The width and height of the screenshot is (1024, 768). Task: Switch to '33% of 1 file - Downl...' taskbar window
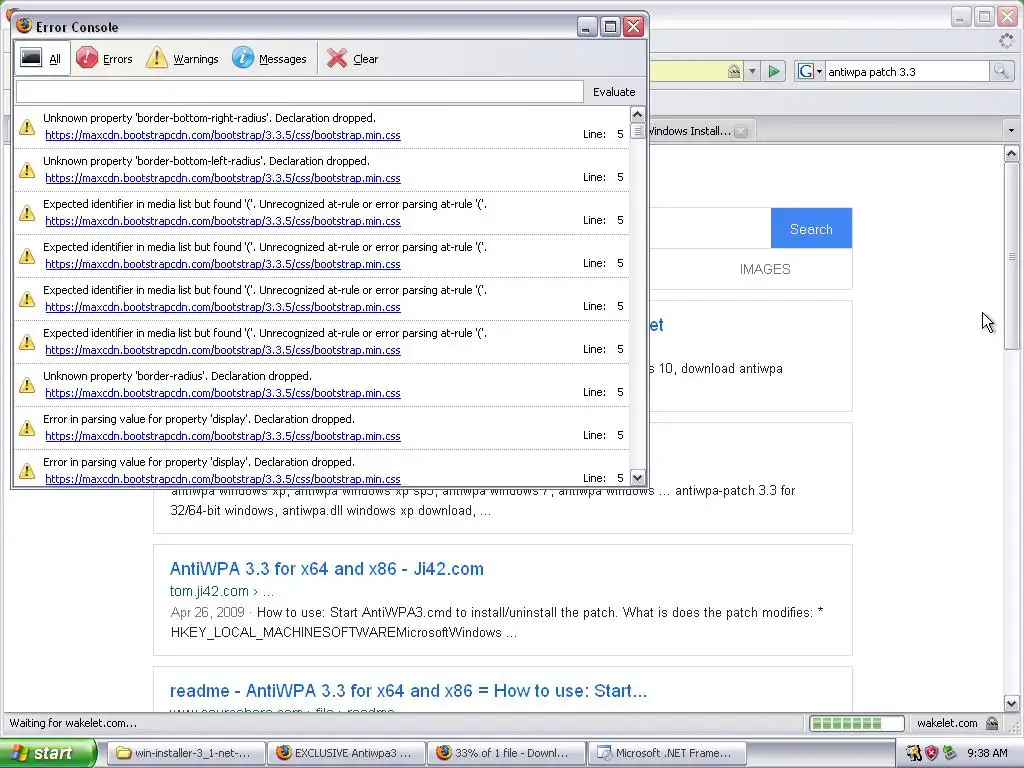point(507,753)
